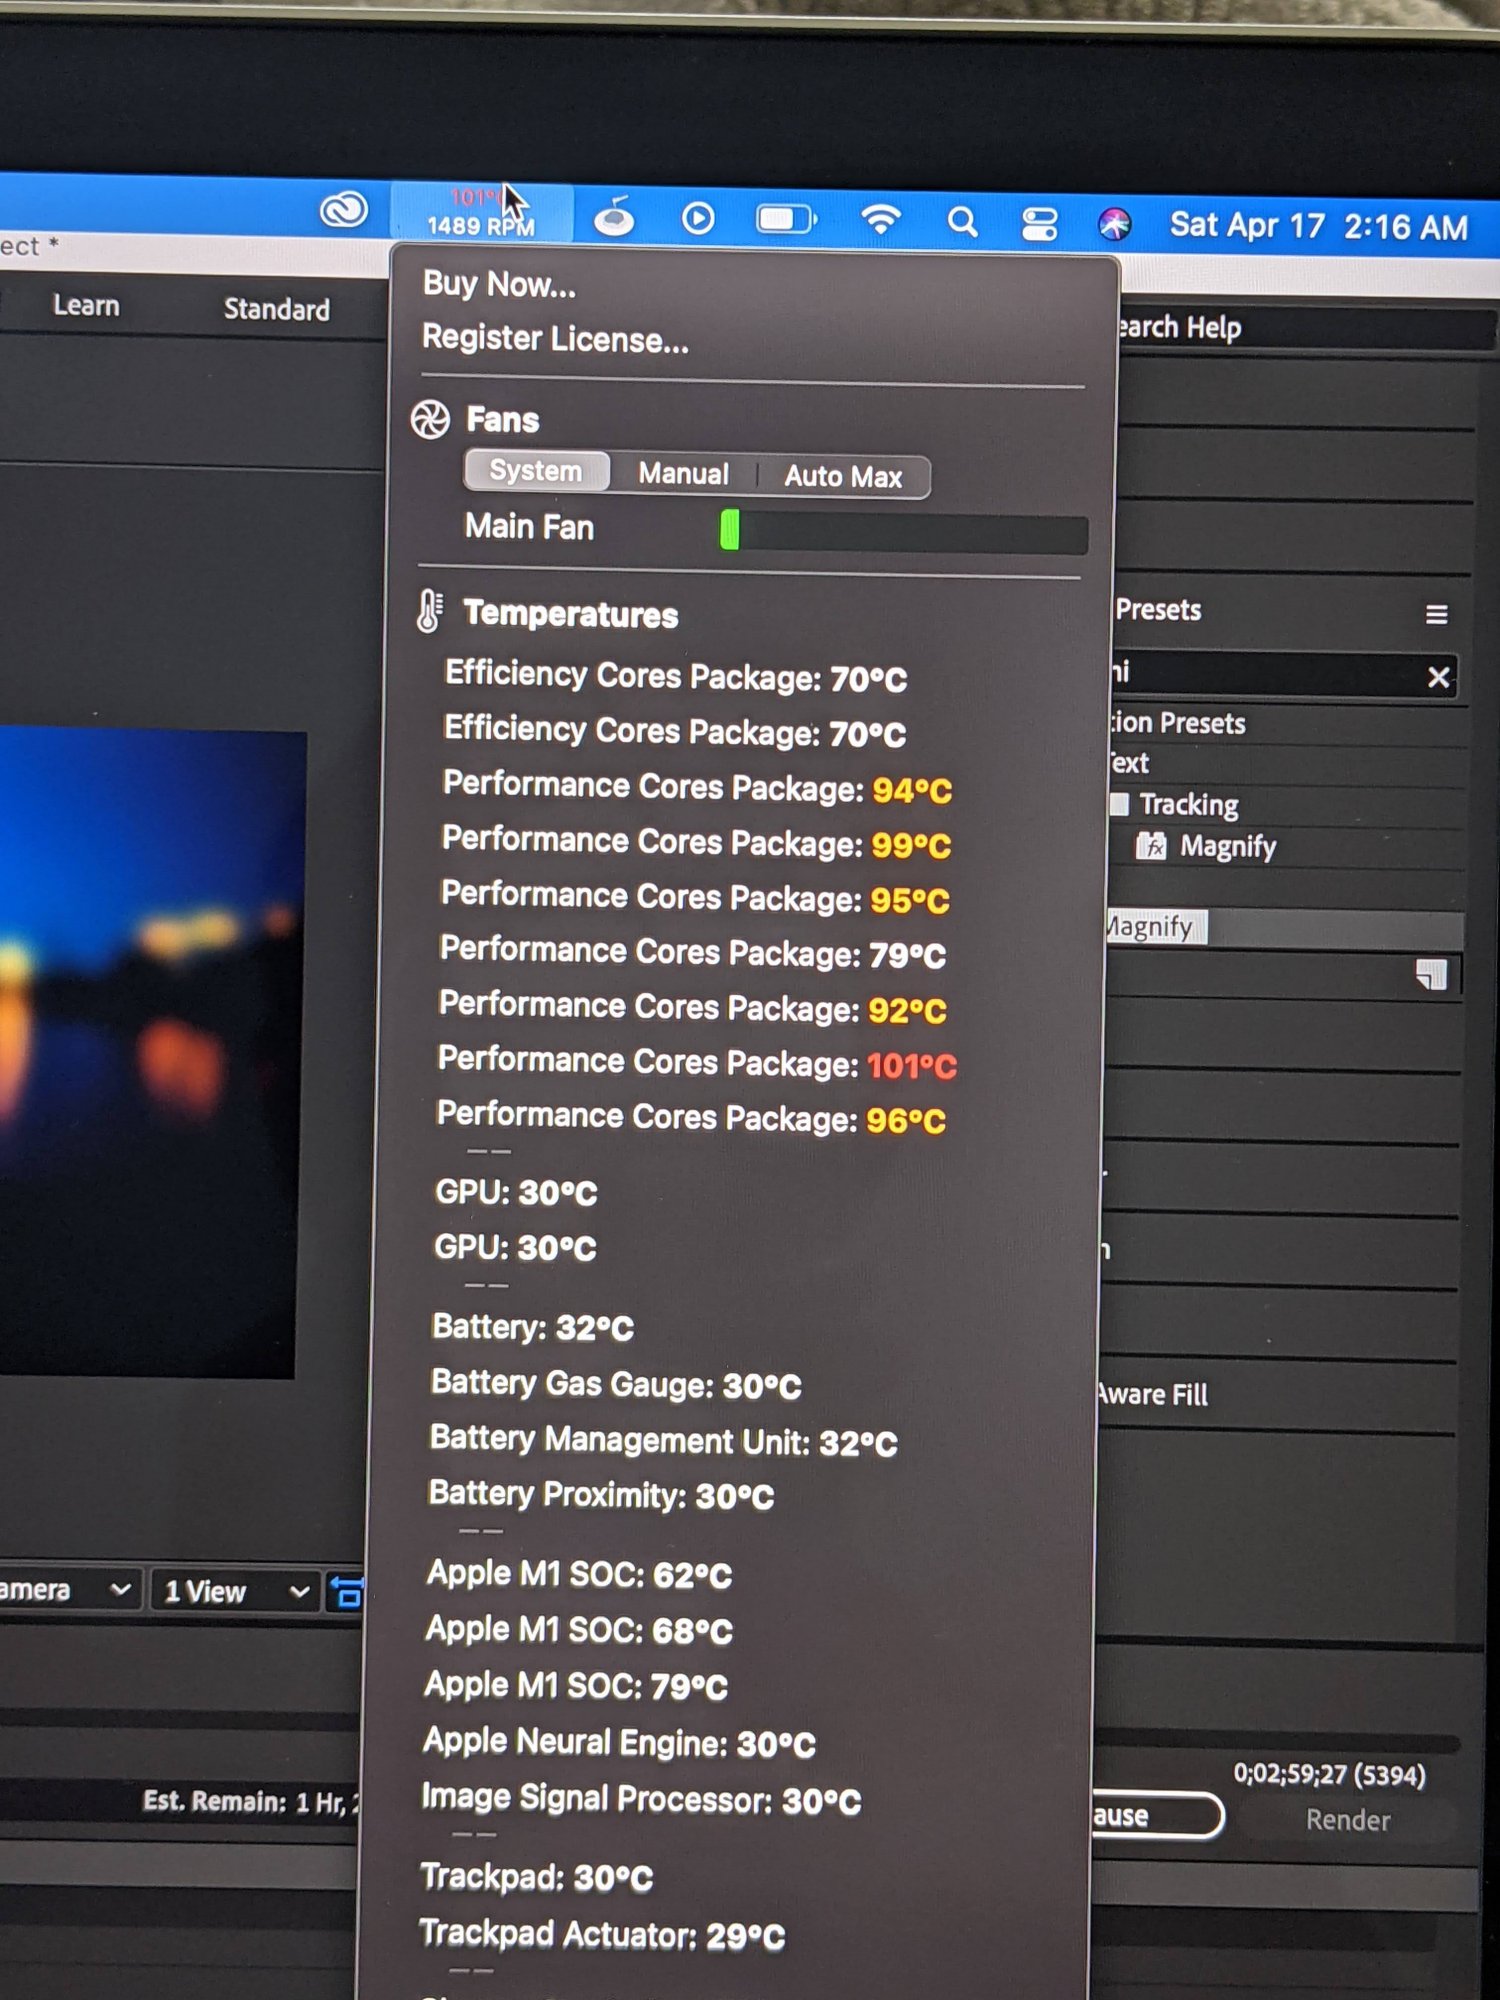Switch fan control to System mode
Screen dimensions: 1500x2000
tap(536, 471)
